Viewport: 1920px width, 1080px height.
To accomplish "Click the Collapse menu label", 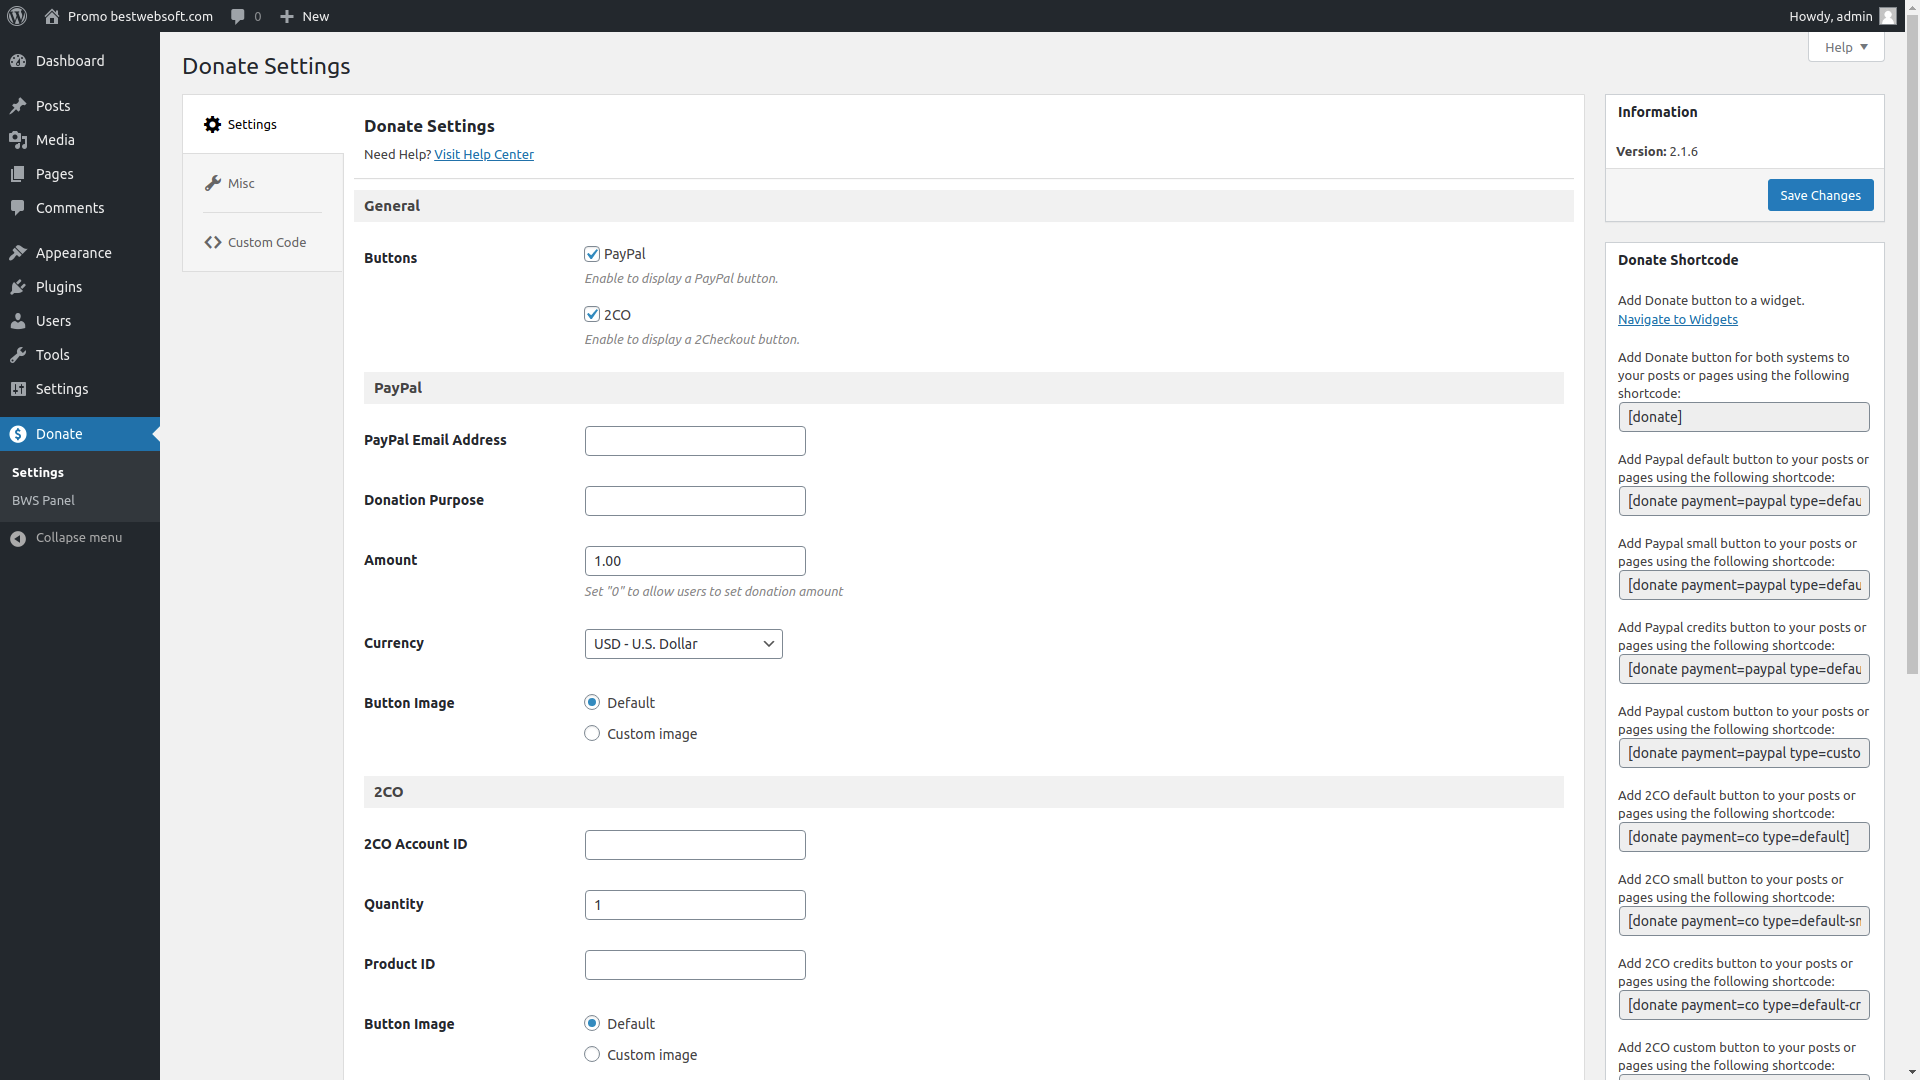I will (x=79, y=538).
